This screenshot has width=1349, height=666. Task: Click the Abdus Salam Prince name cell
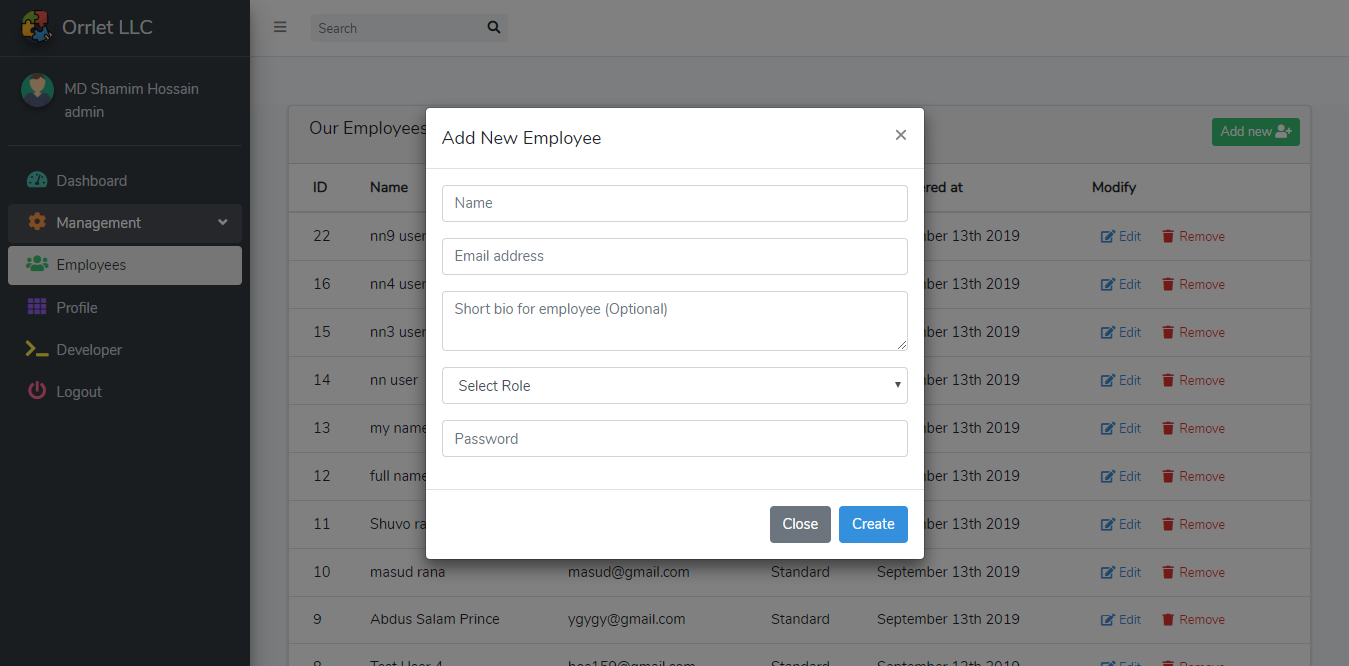click(x=435, y=619)
